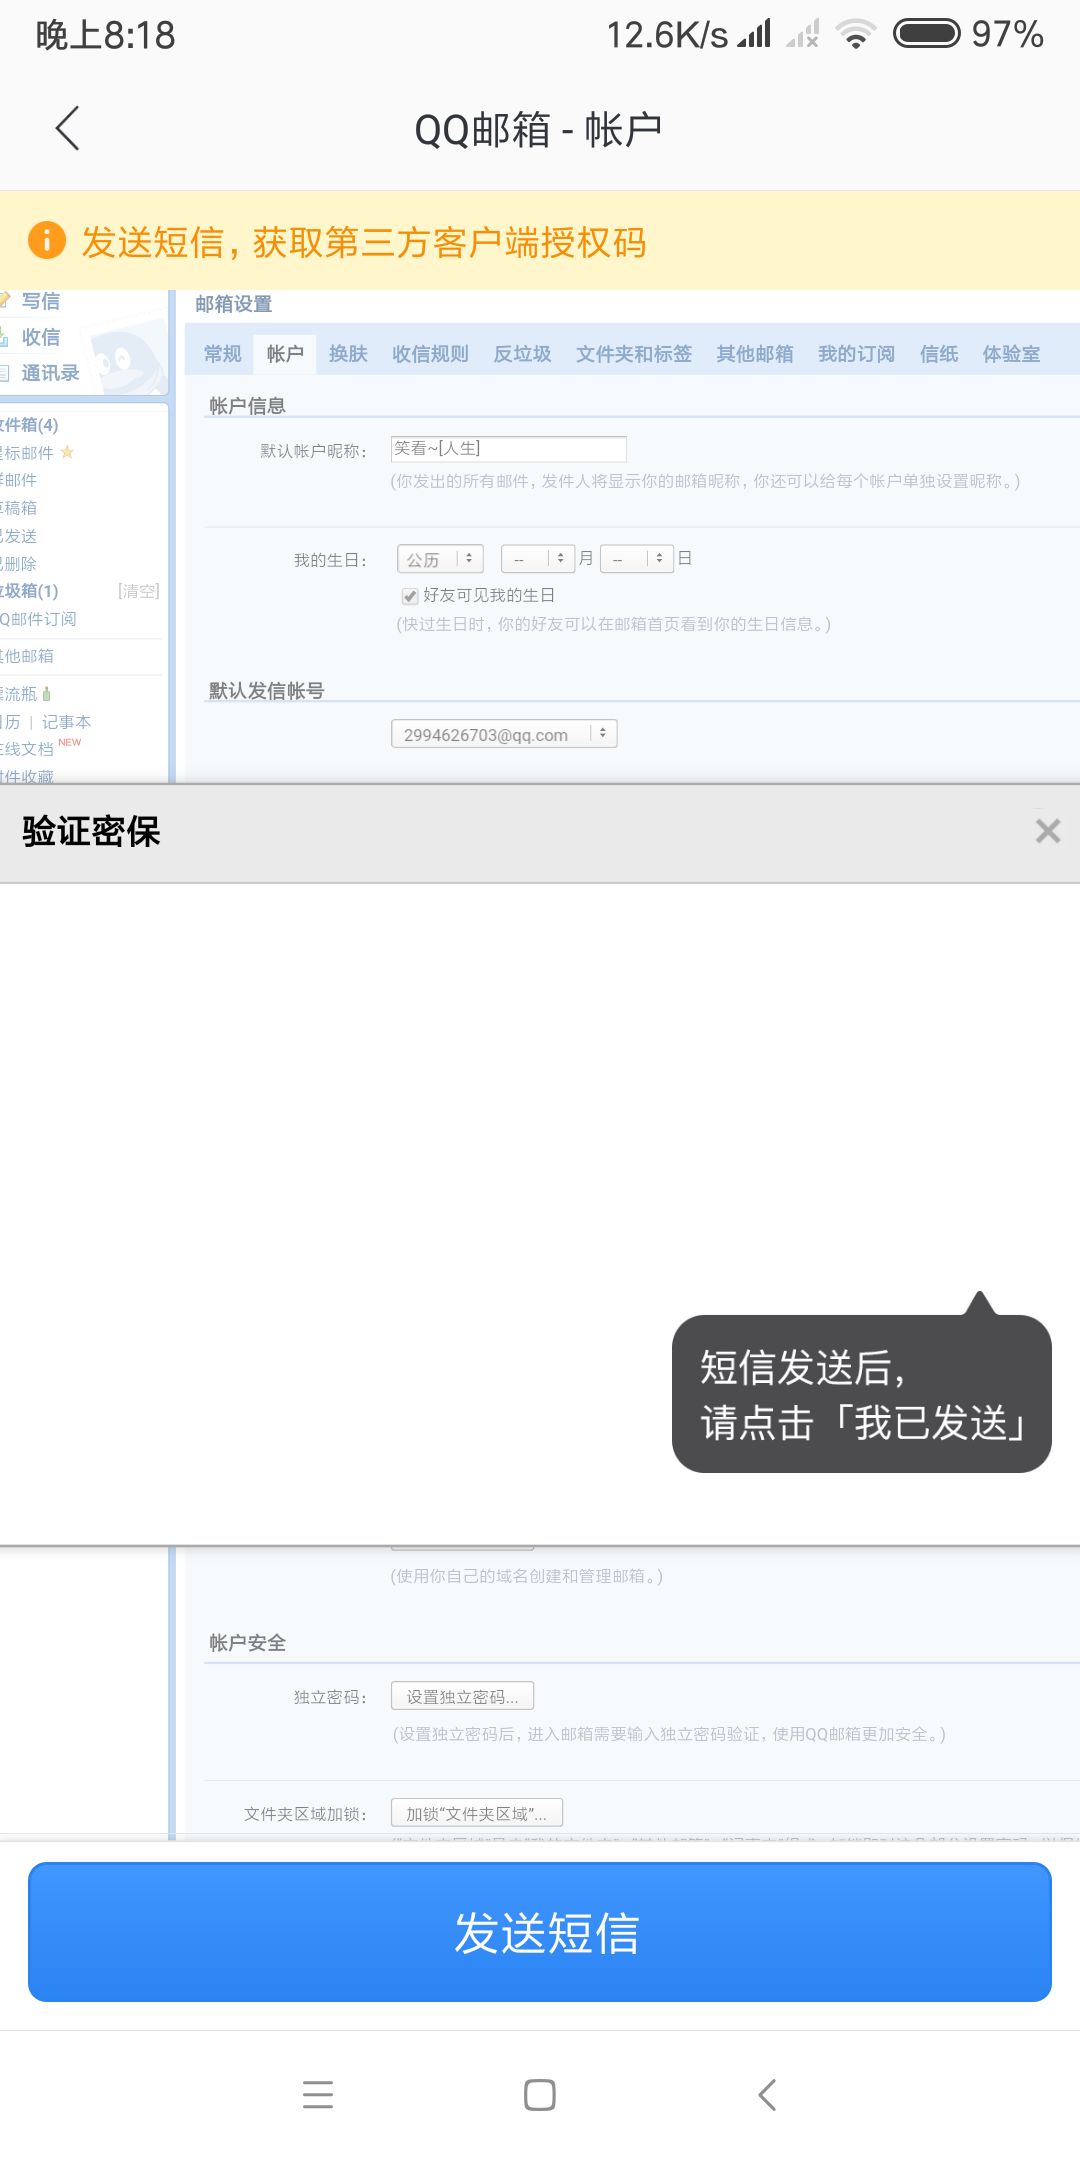Open 垃圾箱(1) folder

coord(29,591)
